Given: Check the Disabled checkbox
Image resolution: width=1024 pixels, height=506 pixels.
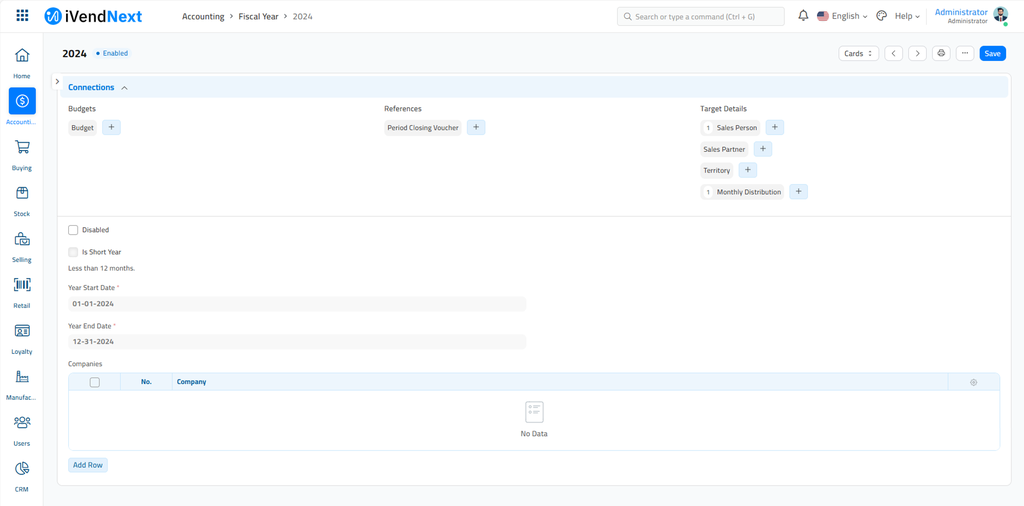Looking at the screenshot, I should 73,230.
